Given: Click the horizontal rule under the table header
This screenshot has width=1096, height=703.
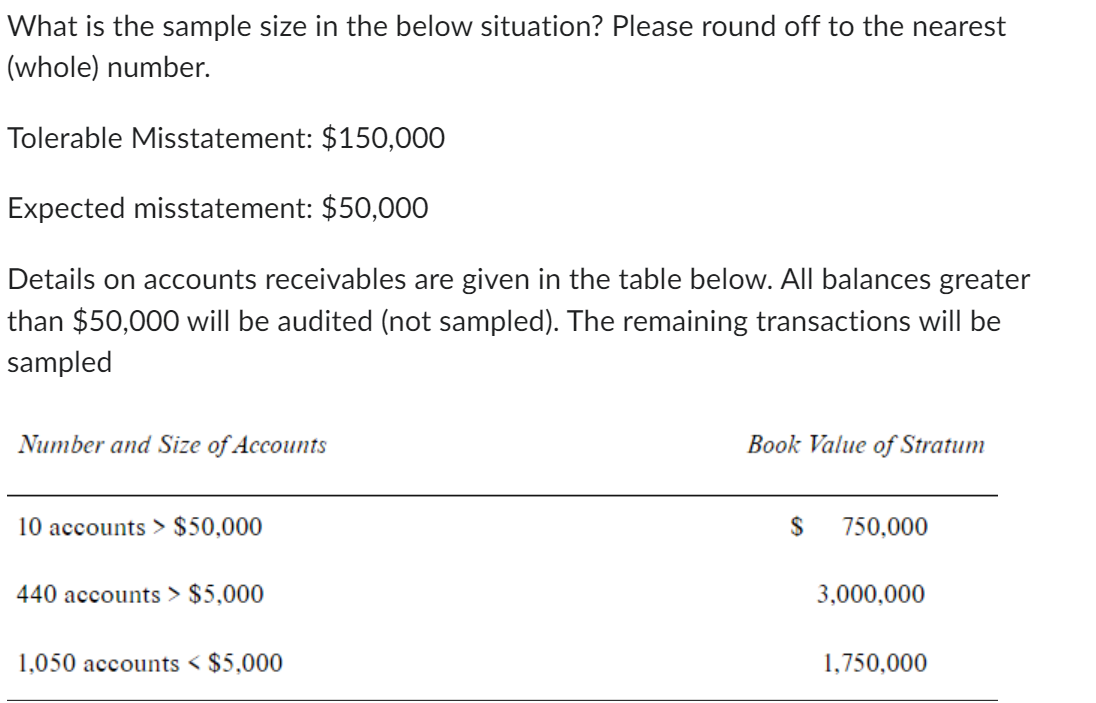Looking at the screenshot, I should pyautogui.click(x=500, y=495).
